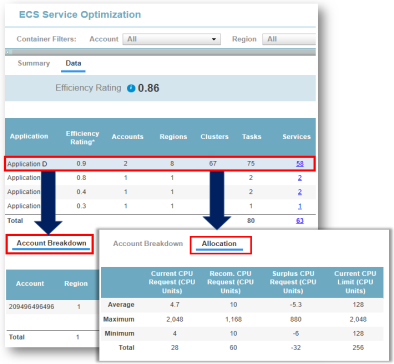
Task: Click the 75 tasks cell for Application D
Action: coord(251,164)
